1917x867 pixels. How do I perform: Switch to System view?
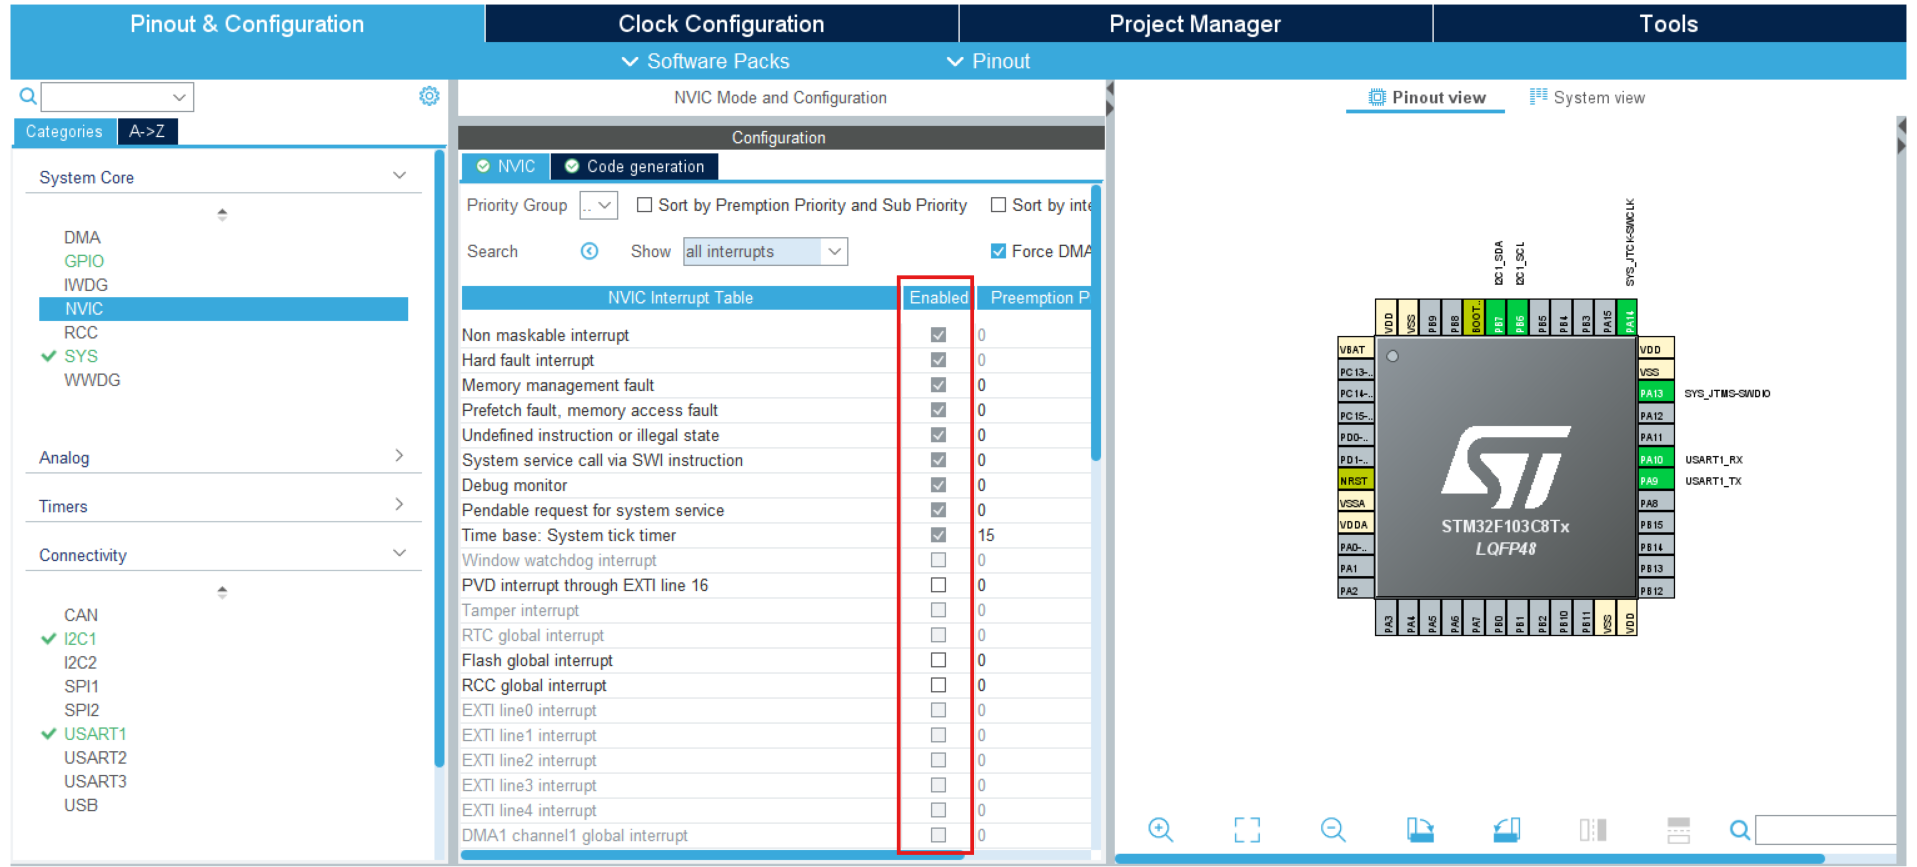[x=1587, y=97]
